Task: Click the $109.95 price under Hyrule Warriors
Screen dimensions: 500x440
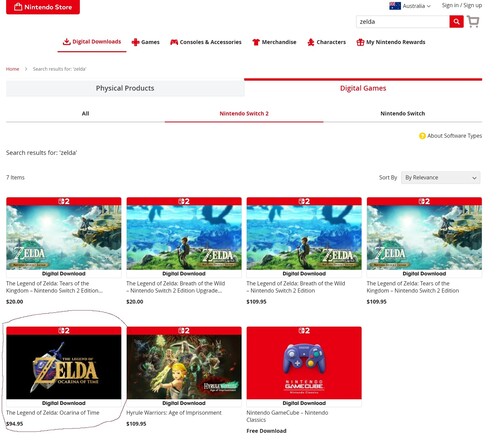Action: [x=136, y=424]
